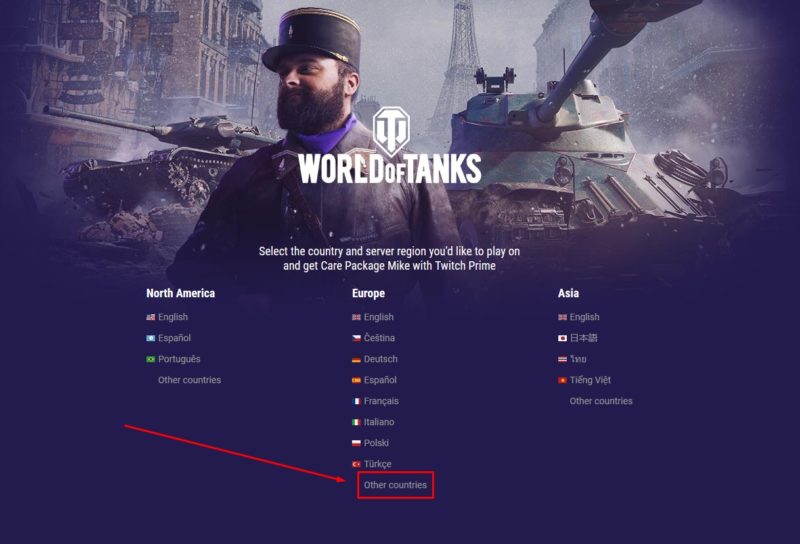
Task: Click the Czech flag beside Čeština
Action: pos(356,338)
